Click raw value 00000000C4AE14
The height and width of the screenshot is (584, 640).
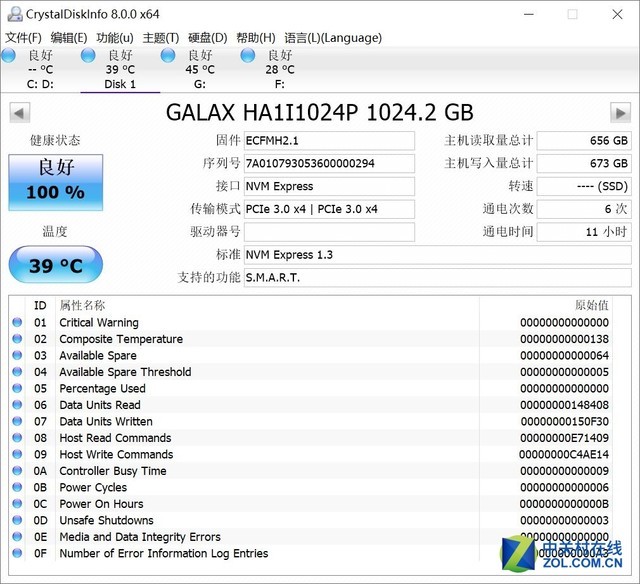pos(564,454)
